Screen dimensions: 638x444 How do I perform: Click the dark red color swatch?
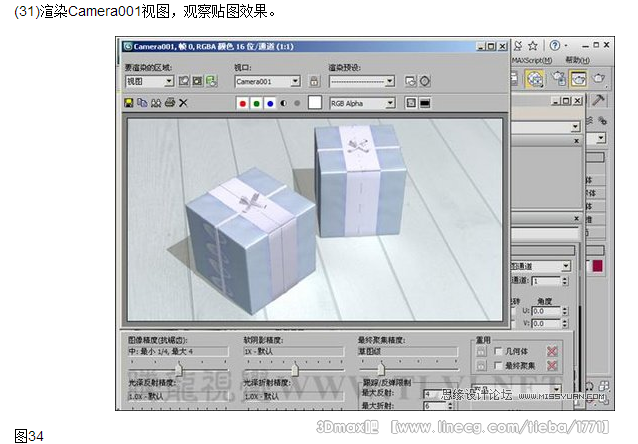coord(598,266)
